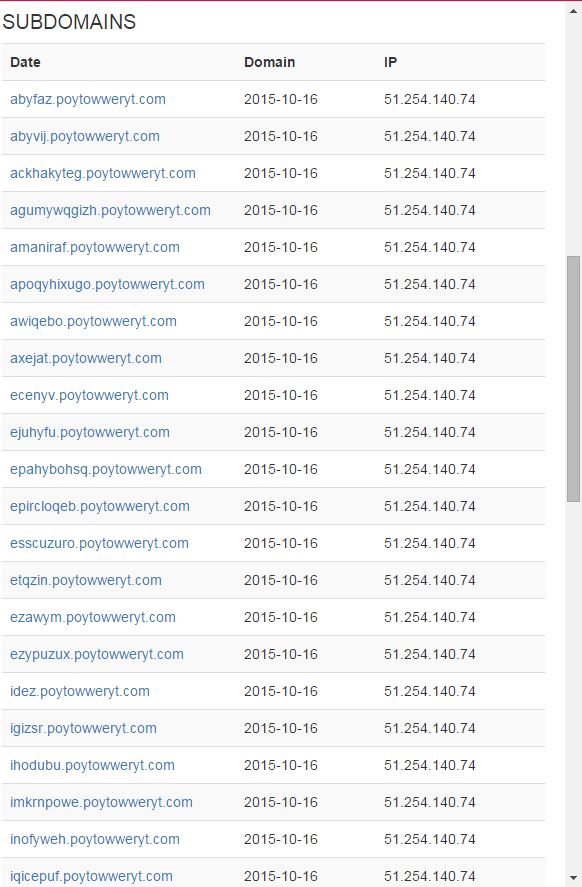Follow the apoqyhixugo.poytowweryt.com link
The image size is (582, 887).
107,284
